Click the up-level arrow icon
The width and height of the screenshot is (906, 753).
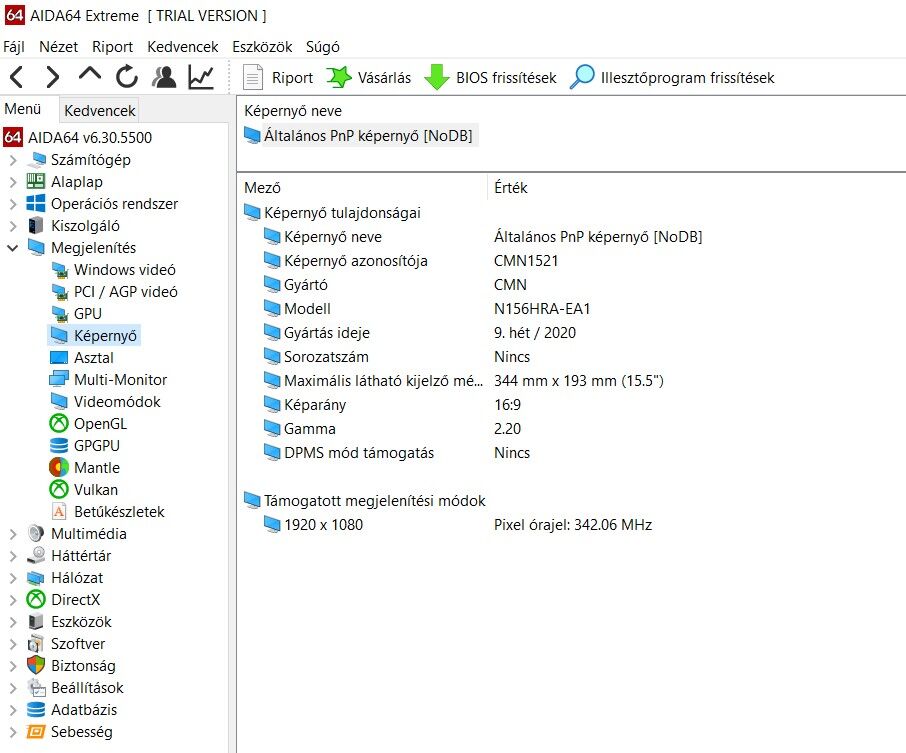tap(90, 75)
